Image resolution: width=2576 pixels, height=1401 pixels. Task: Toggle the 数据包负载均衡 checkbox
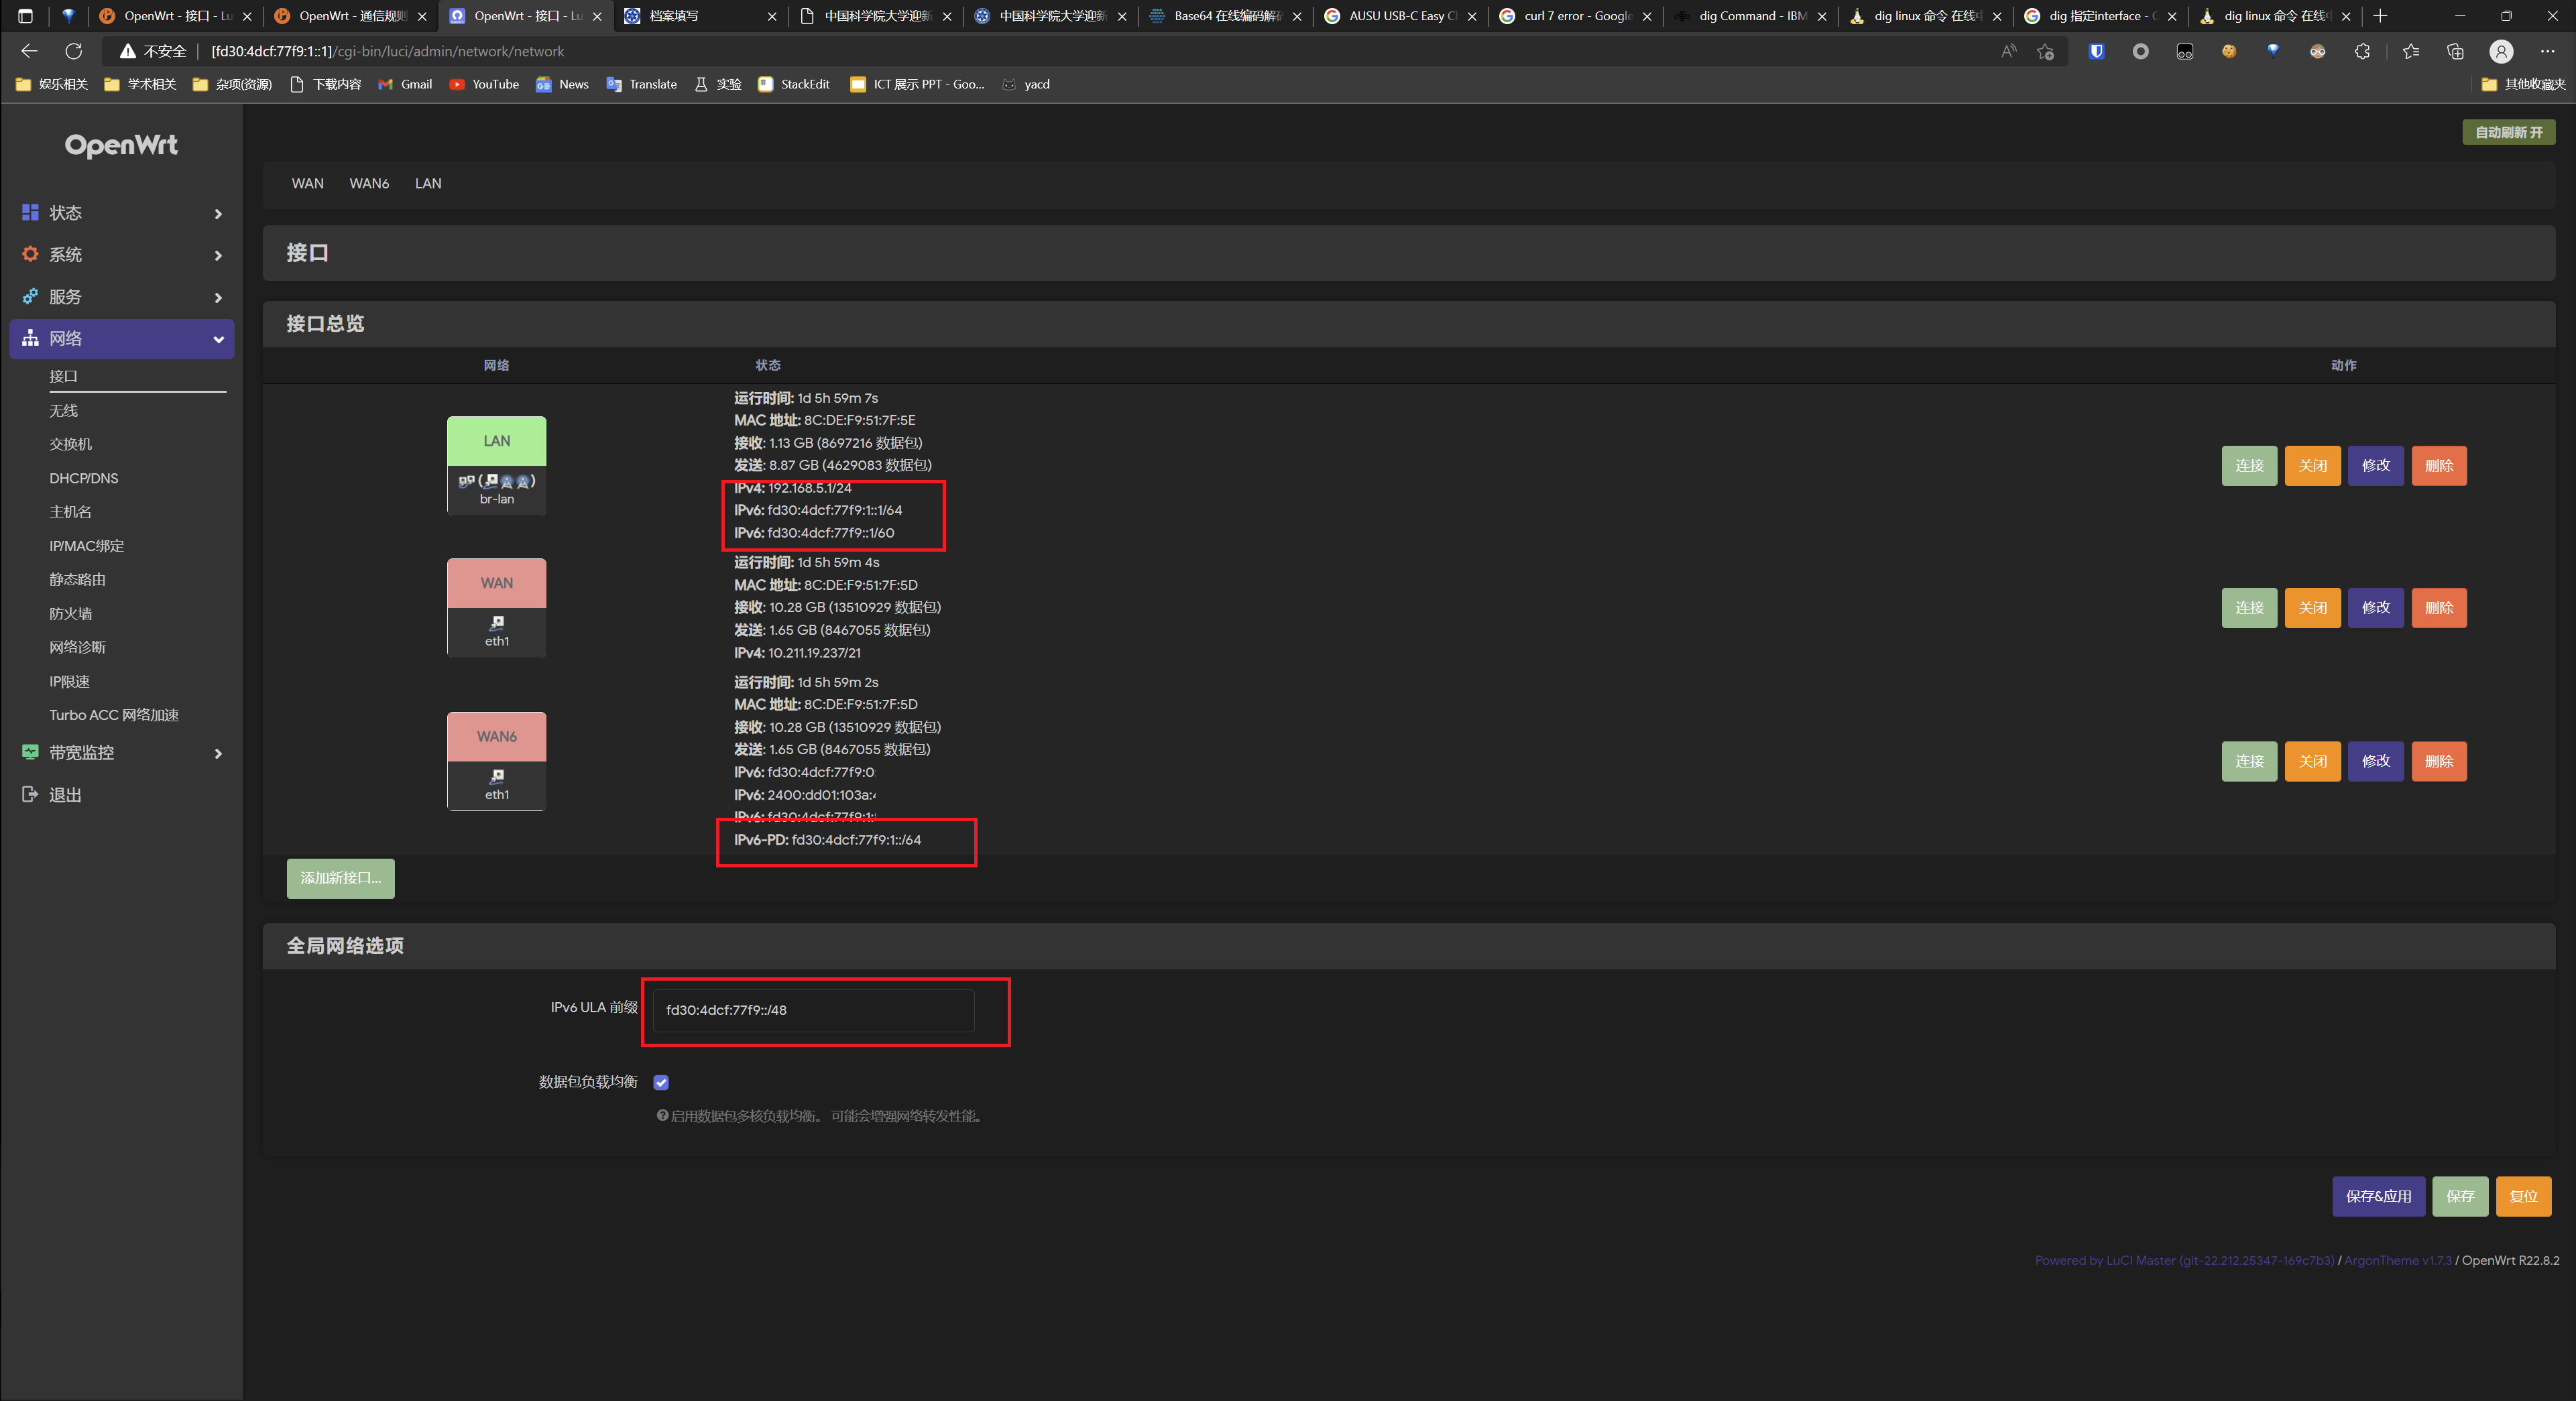tap(661, 1082)
